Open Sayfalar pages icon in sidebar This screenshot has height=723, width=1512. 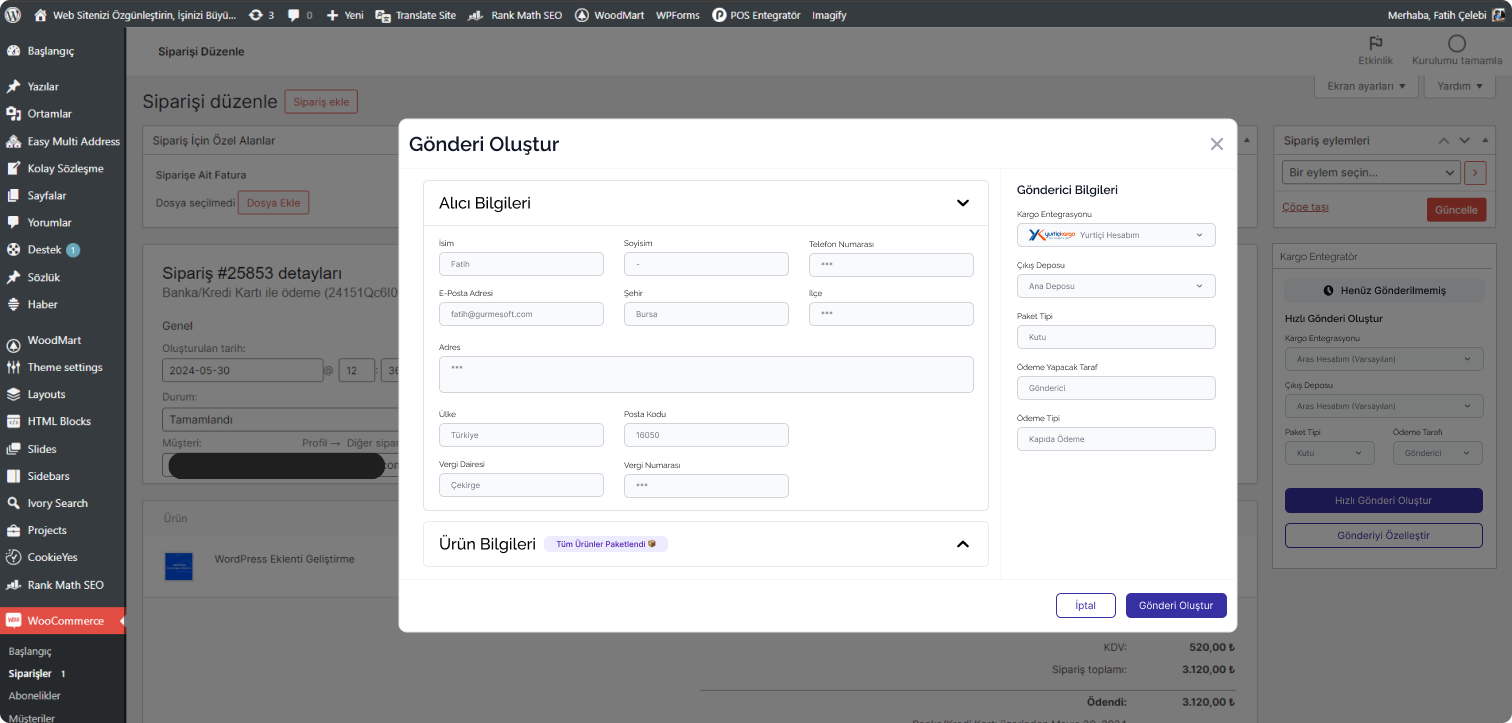tap(14, 195)
